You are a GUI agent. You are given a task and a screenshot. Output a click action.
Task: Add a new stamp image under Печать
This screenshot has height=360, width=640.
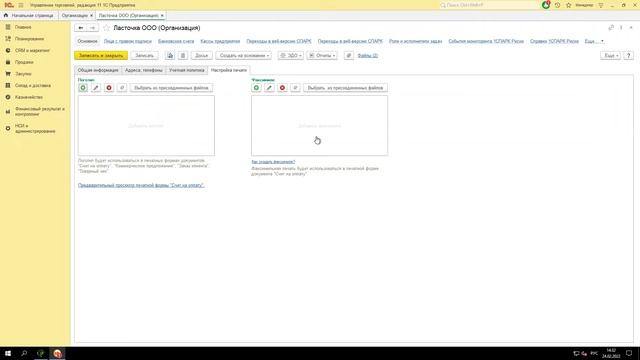(83, 88)
